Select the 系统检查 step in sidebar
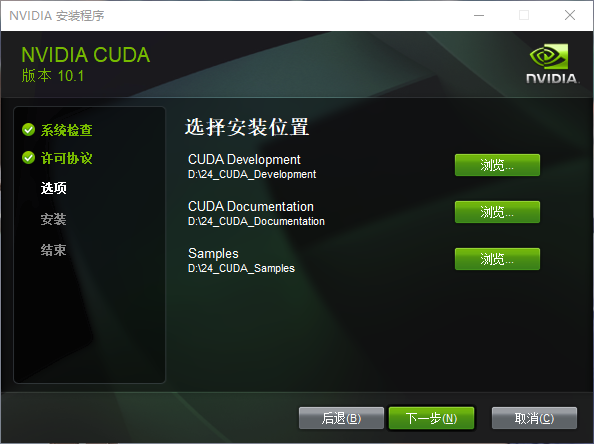This screenshot has width=594, height=444. (x=67, y=130)
